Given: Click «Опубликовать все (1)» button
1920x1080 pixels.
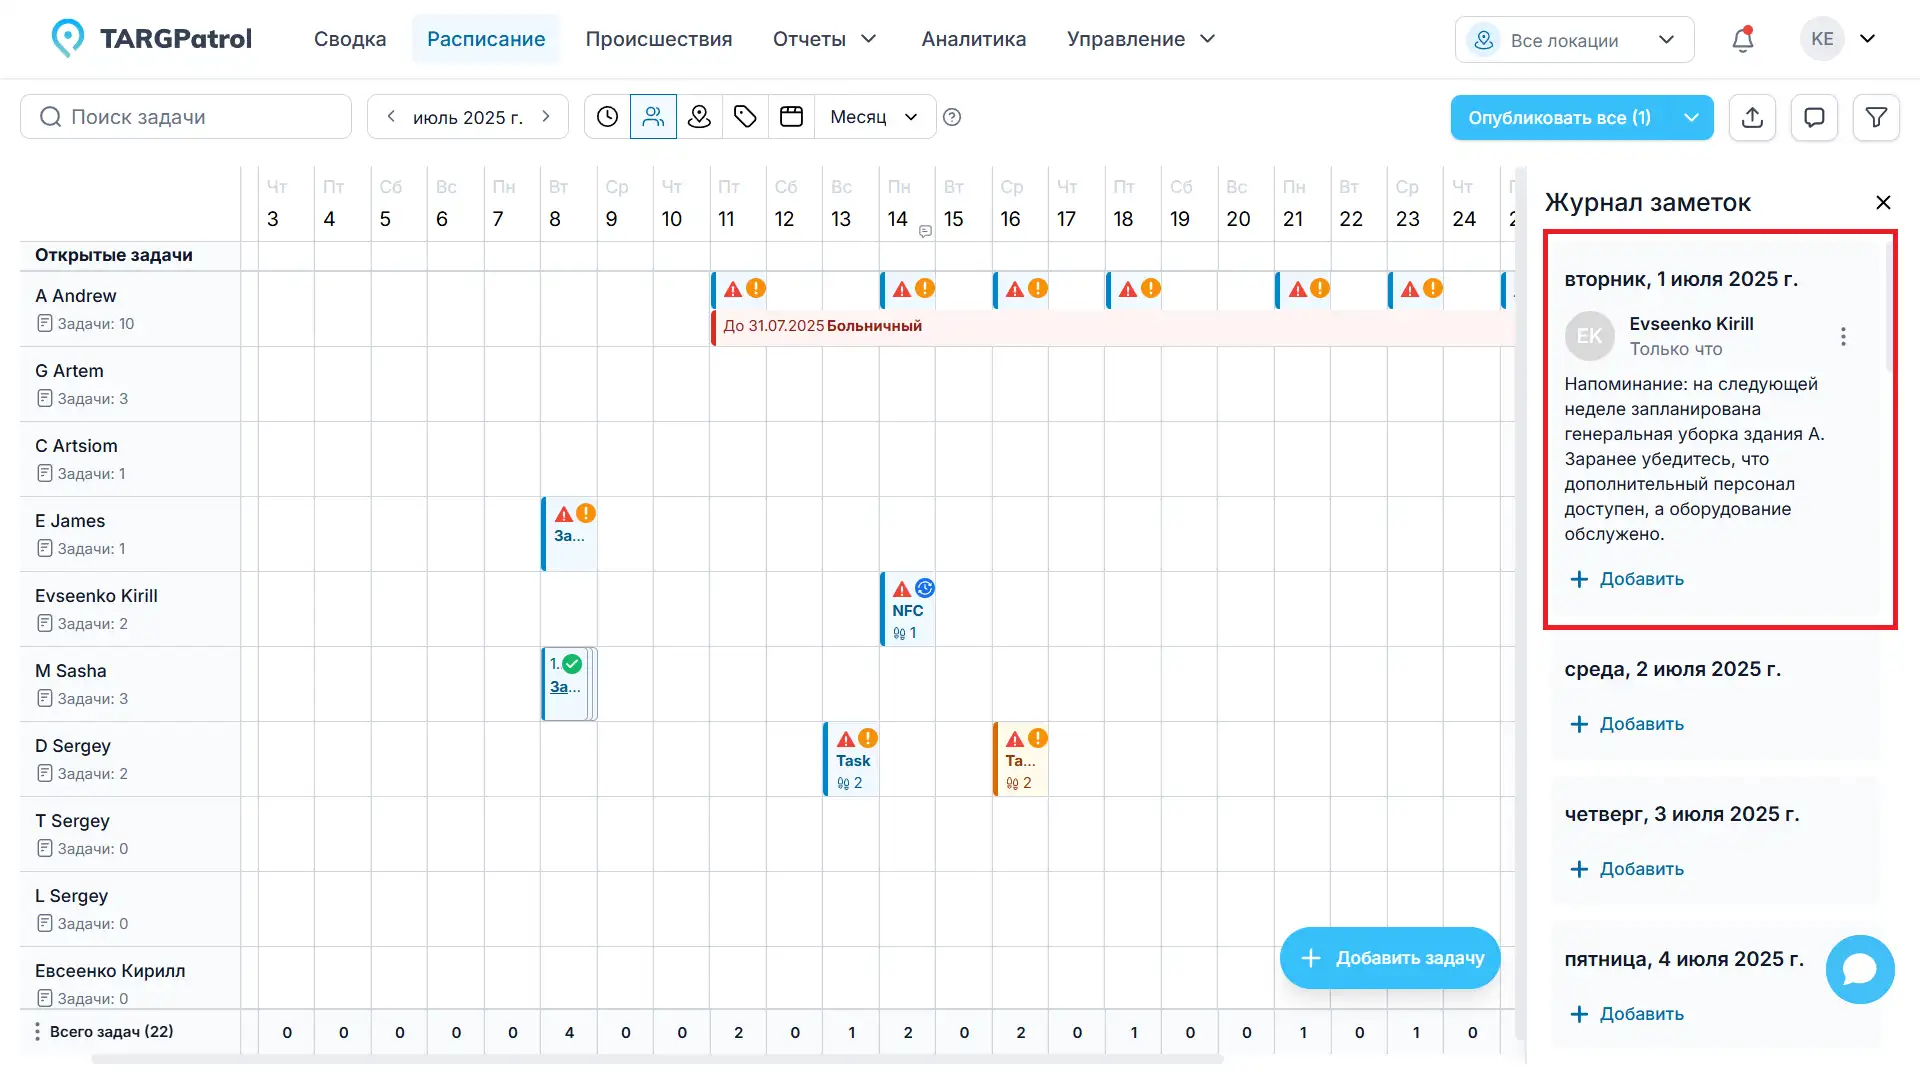Looking at the screenshot, I should [1558, 117].
